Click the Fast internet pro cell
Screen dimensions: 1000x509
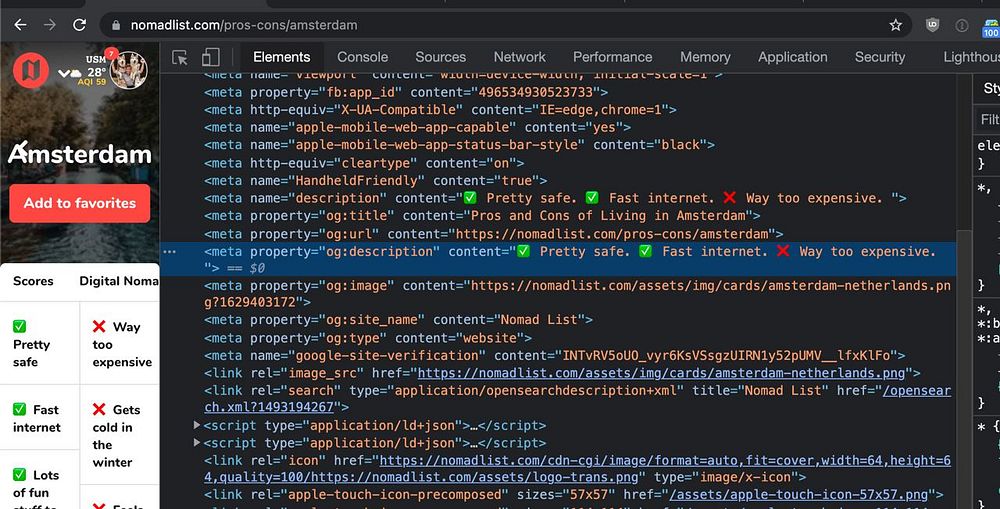click(x=40, y=418)
